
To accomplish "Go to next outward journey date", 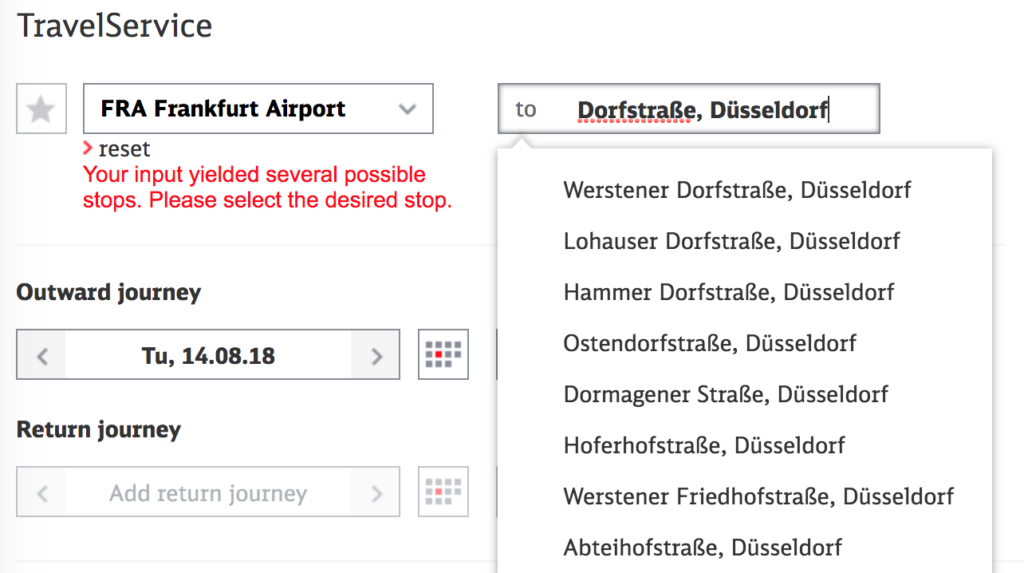I will click(376, 355).
